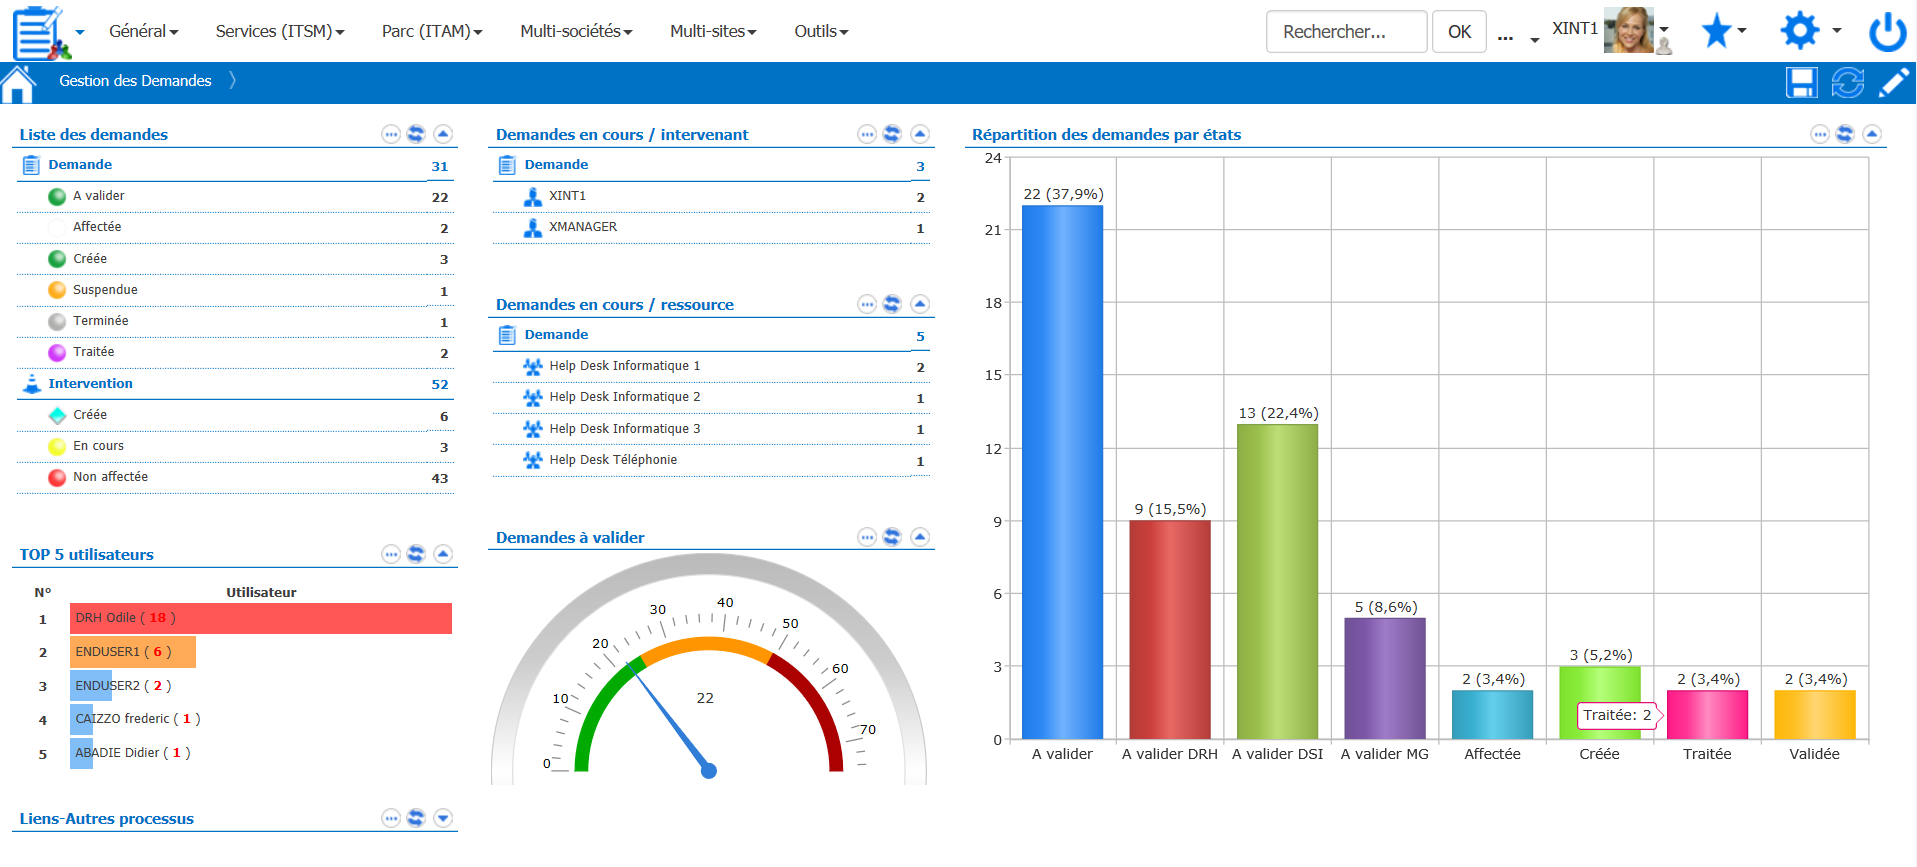Collapse the Demandes à valider gauge panel

920,537
